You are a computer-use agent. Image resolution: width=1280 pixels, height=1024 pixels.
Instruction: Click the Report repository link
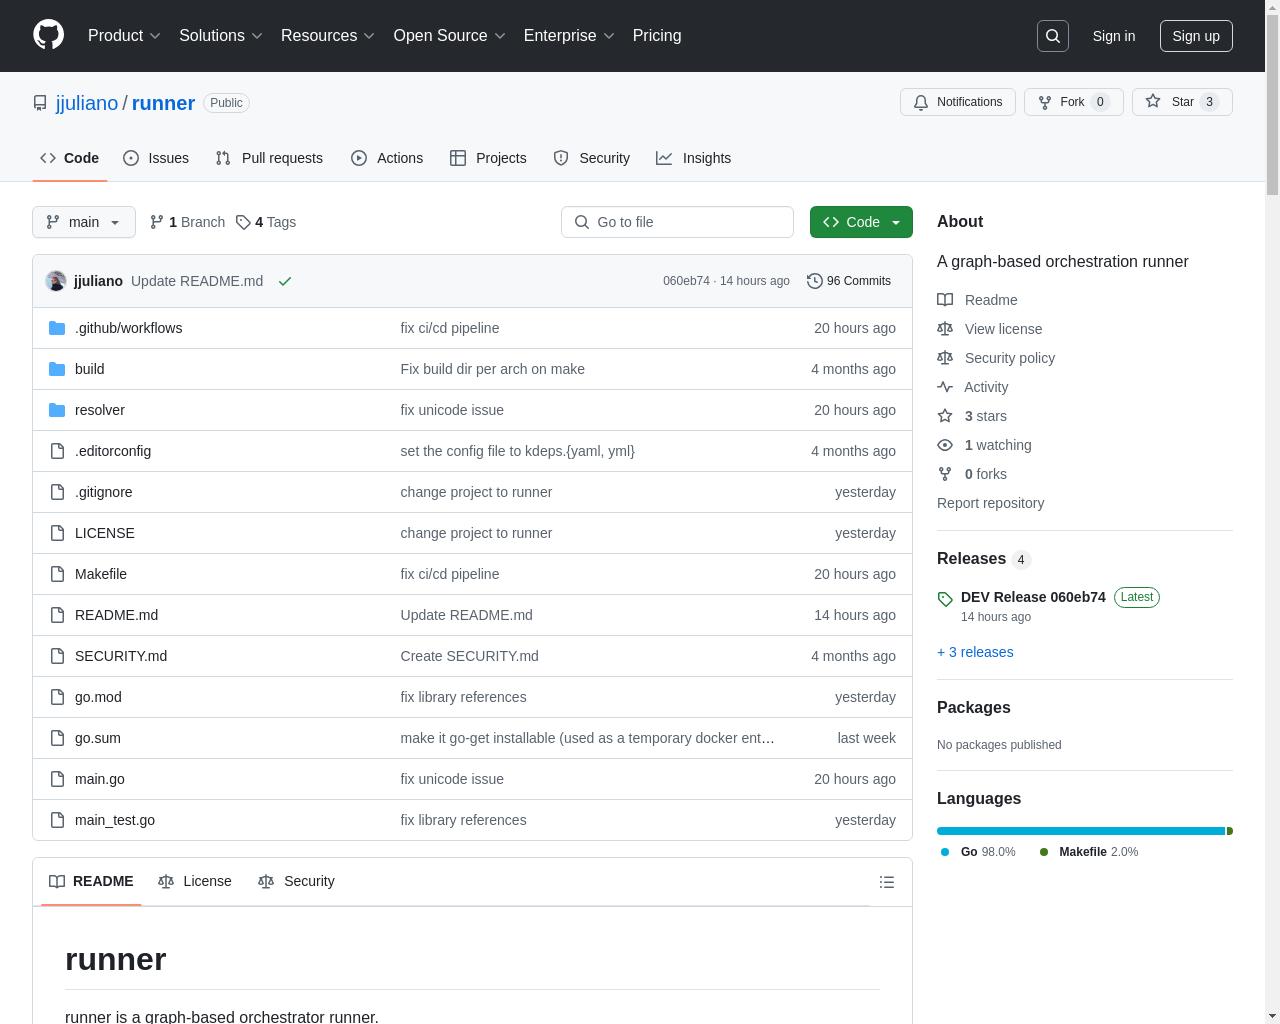point(990,503)
